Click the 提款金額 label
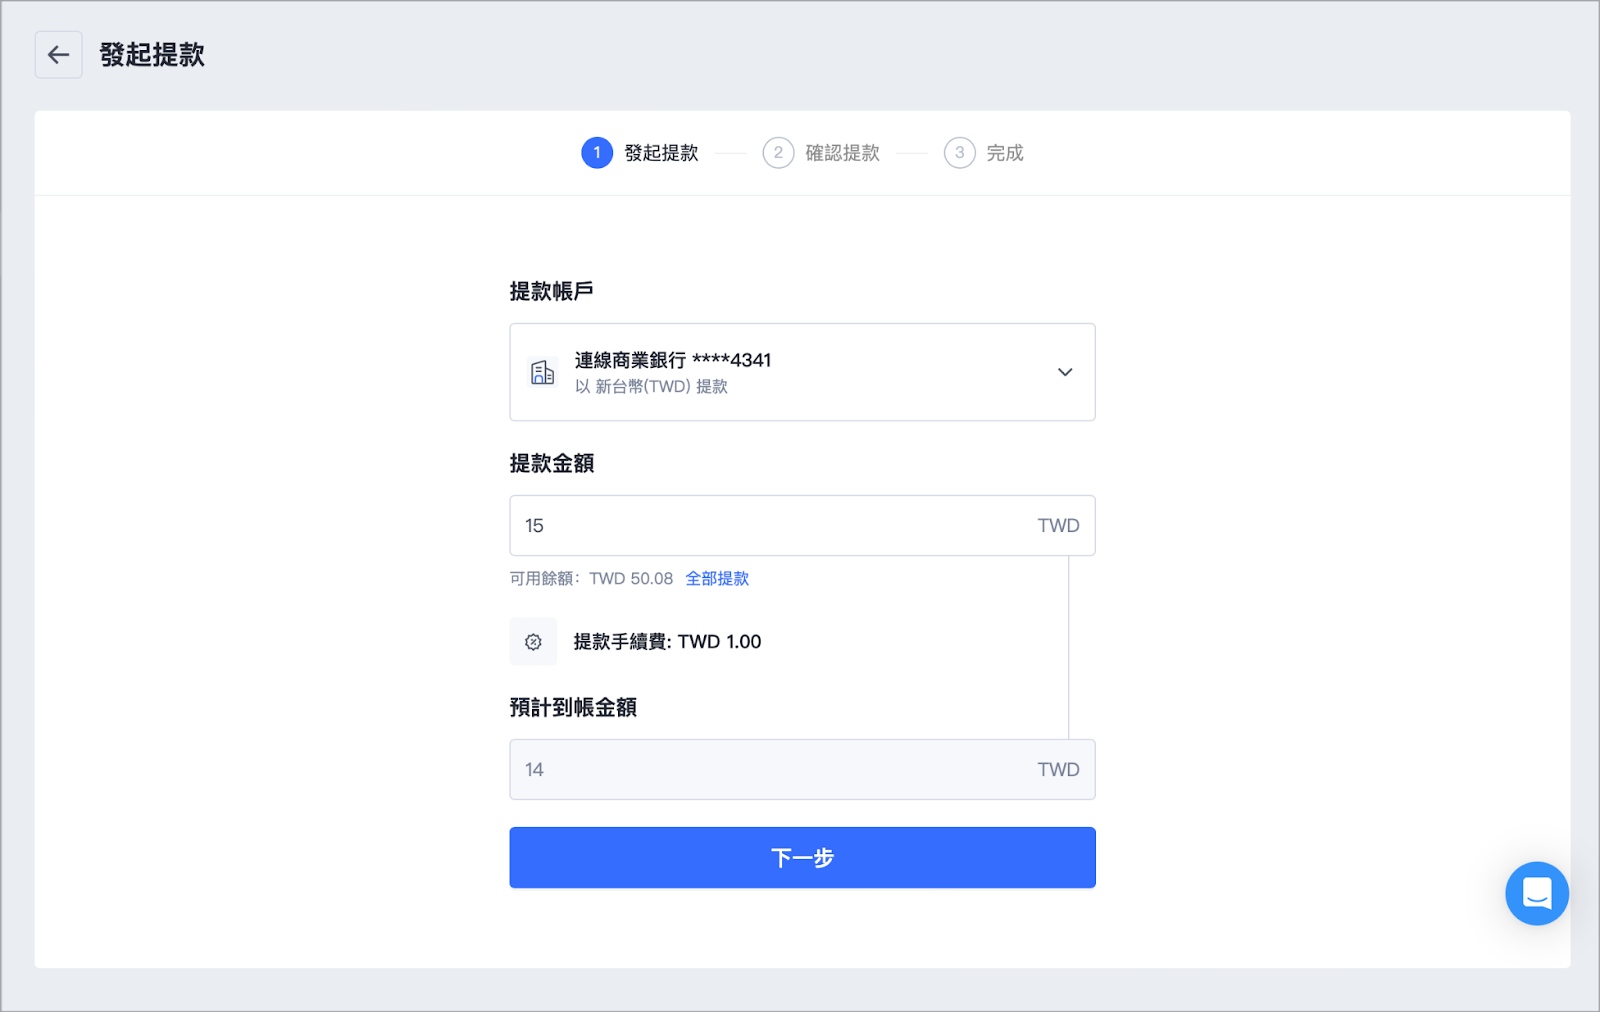Screen dimensions: 1600x1012 pyautogui.click(x=552, y=463)
